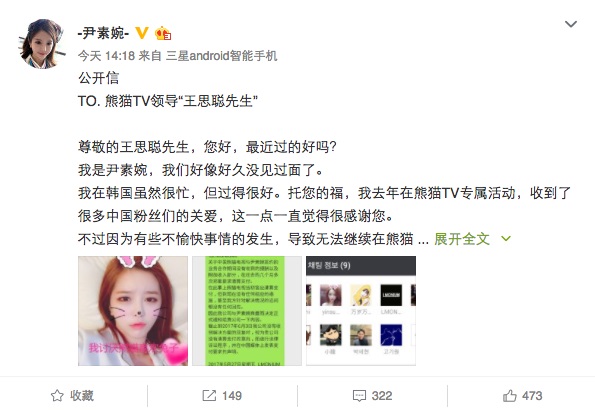Open the -尹素婉- username link
This screenshot has width=595, height=412.
tap(103, 33)
